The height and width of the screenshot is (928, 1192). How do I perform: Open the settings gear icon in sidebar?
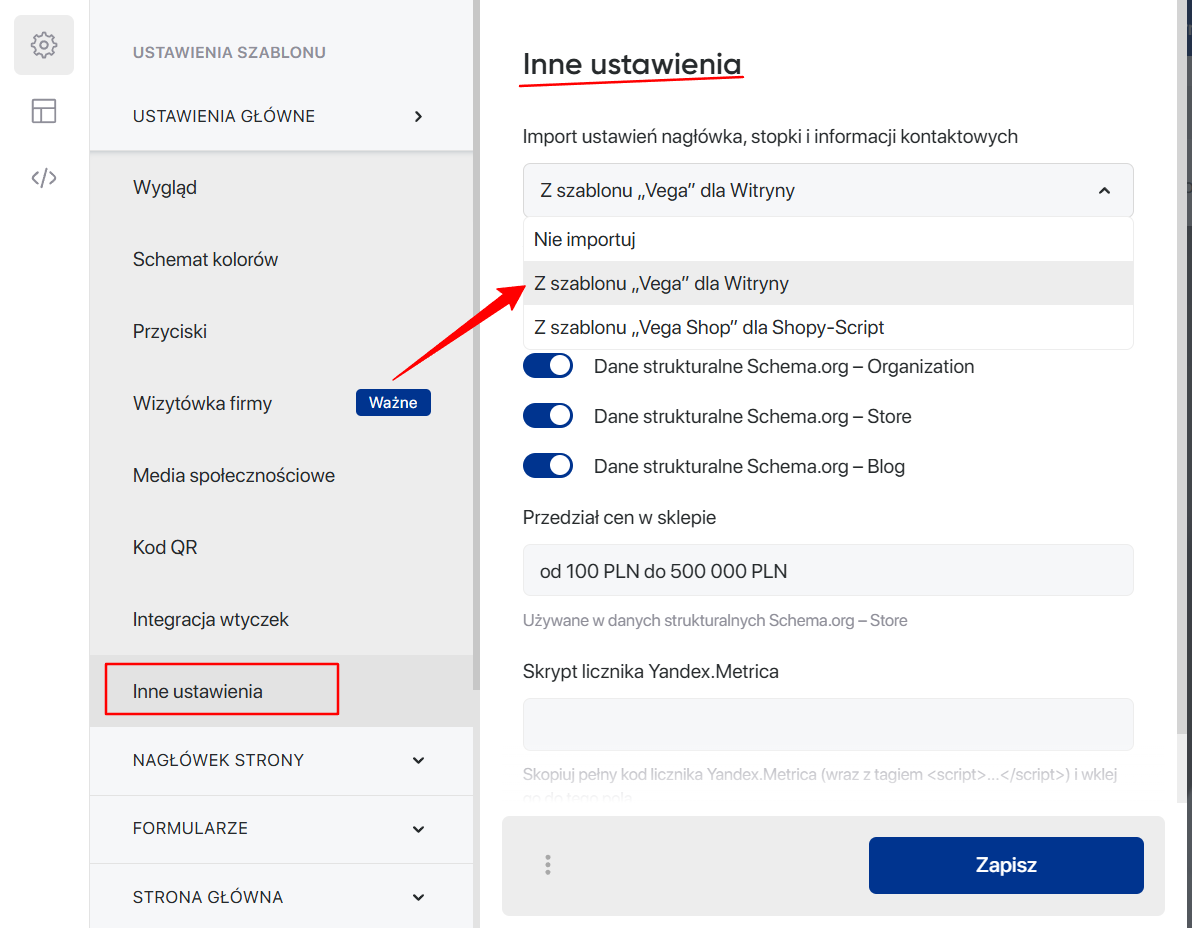[44, 45]
